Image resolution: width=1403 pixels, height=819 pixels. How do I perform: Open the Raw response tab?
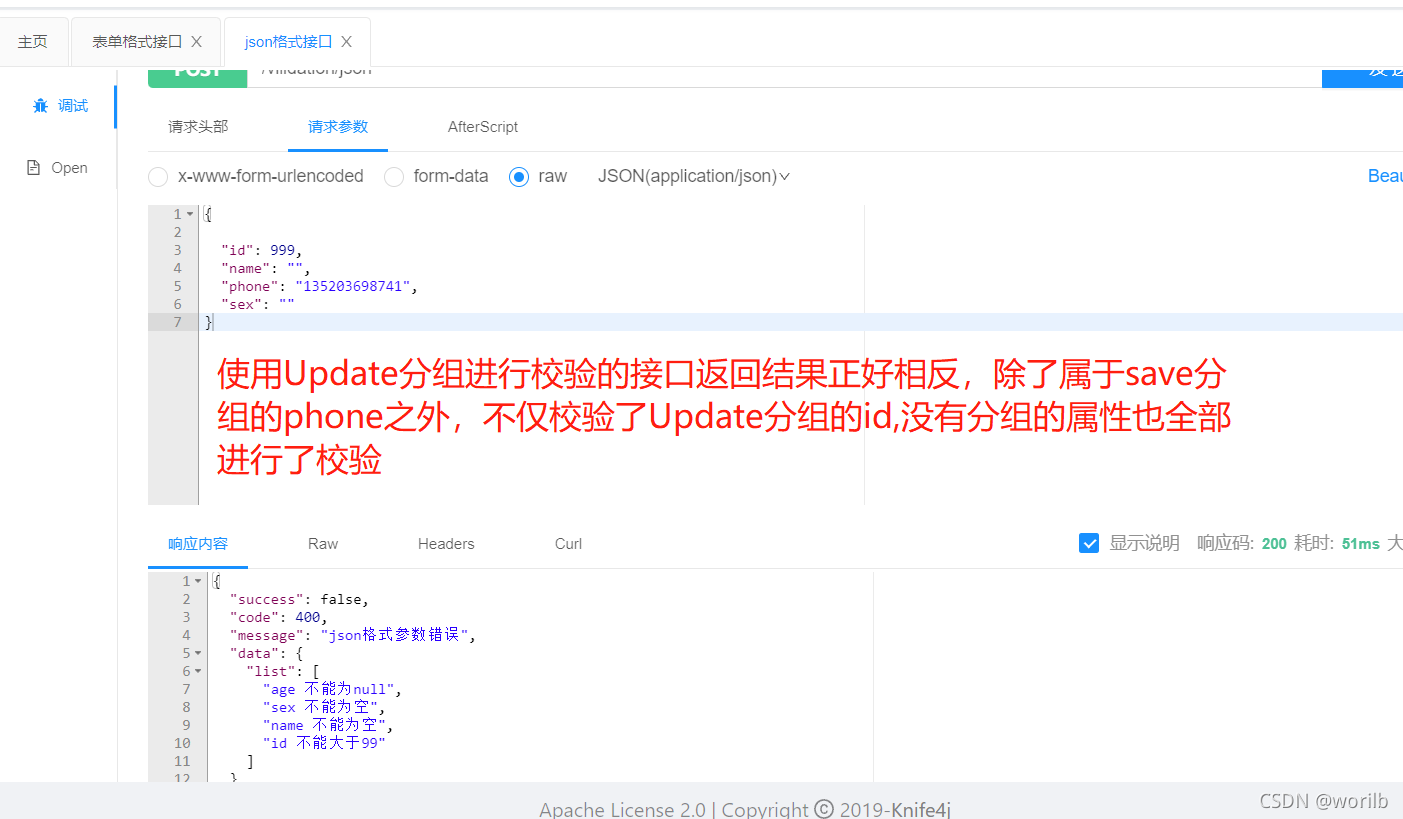(323, 544)
